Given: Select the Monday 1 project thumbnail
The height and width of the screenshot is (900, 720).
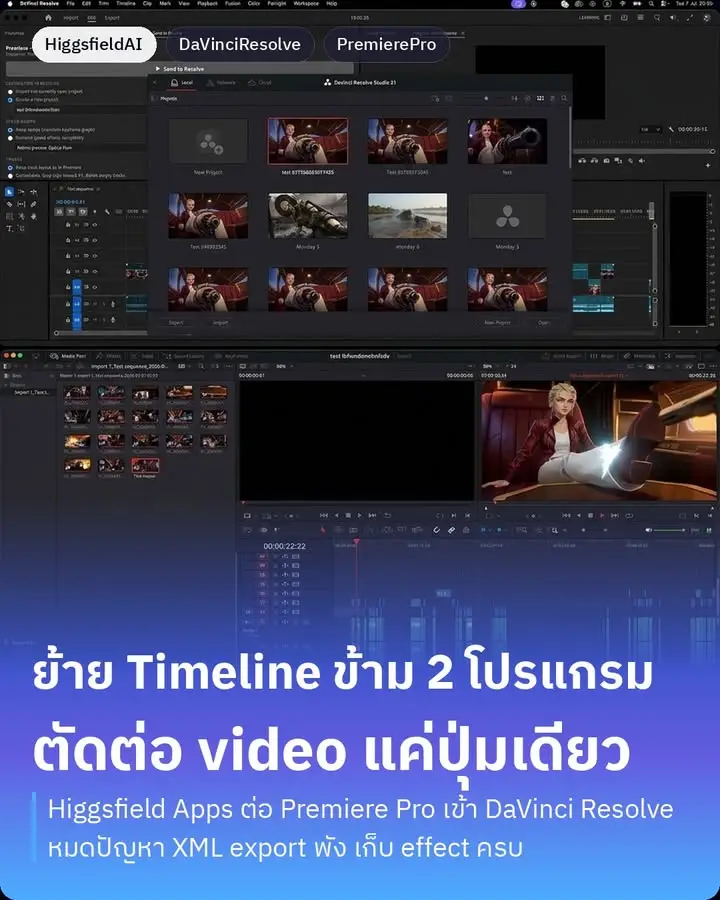Looking at the screenshot, I should (x=308, y=215).
